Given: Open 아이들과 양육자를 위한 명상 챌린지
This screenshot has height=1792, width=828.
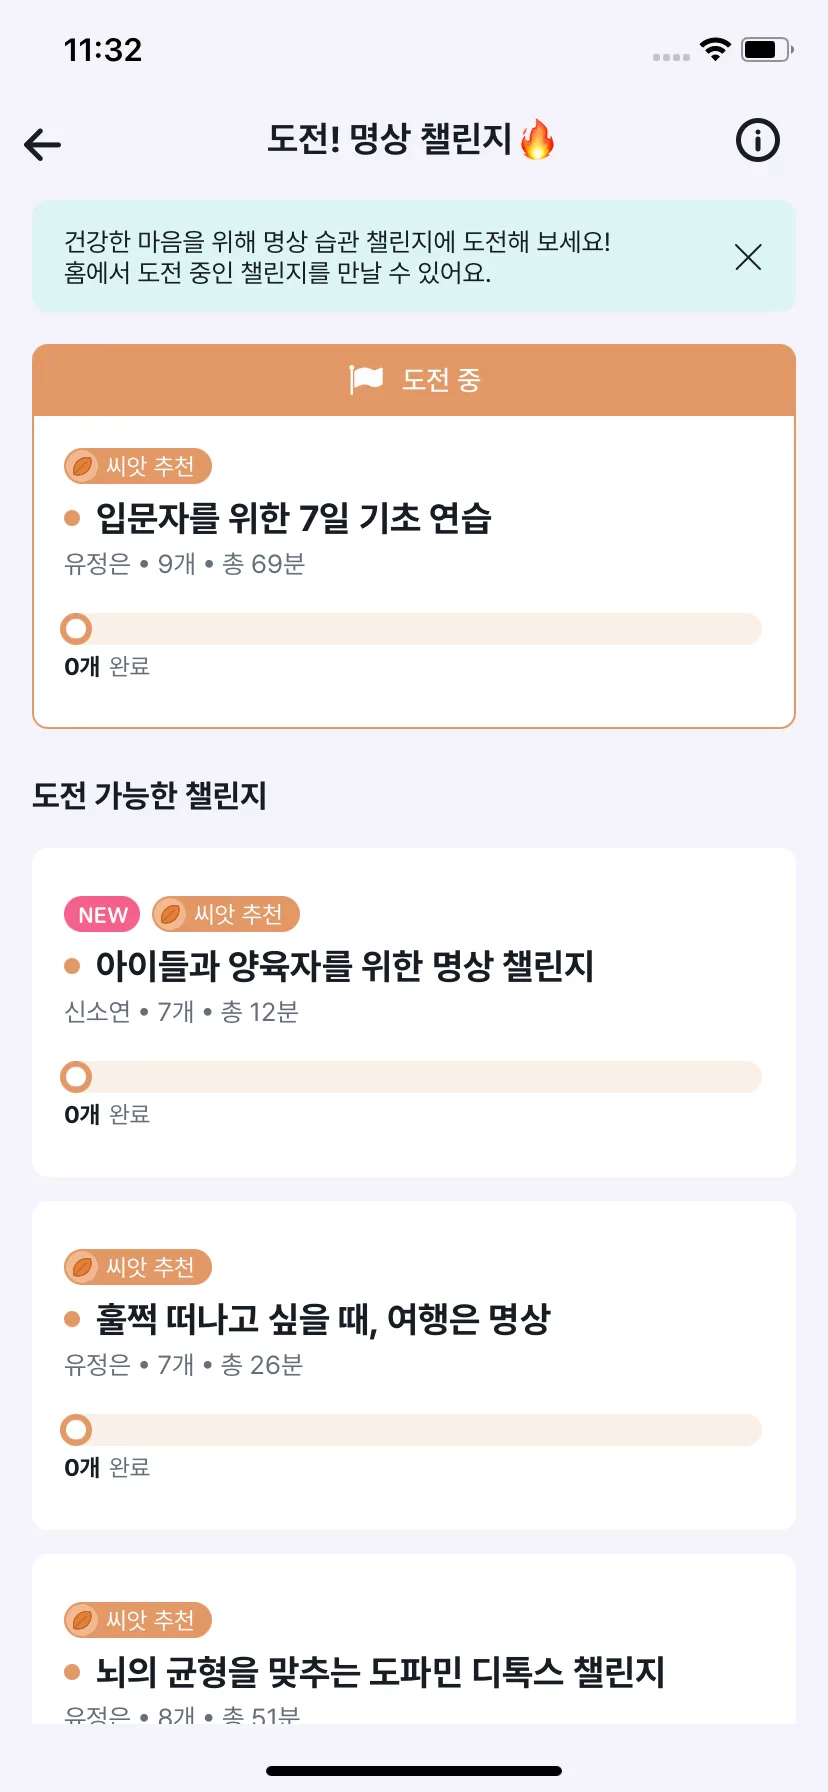Looking at the screenshot, I should click(x=344, y=966).
